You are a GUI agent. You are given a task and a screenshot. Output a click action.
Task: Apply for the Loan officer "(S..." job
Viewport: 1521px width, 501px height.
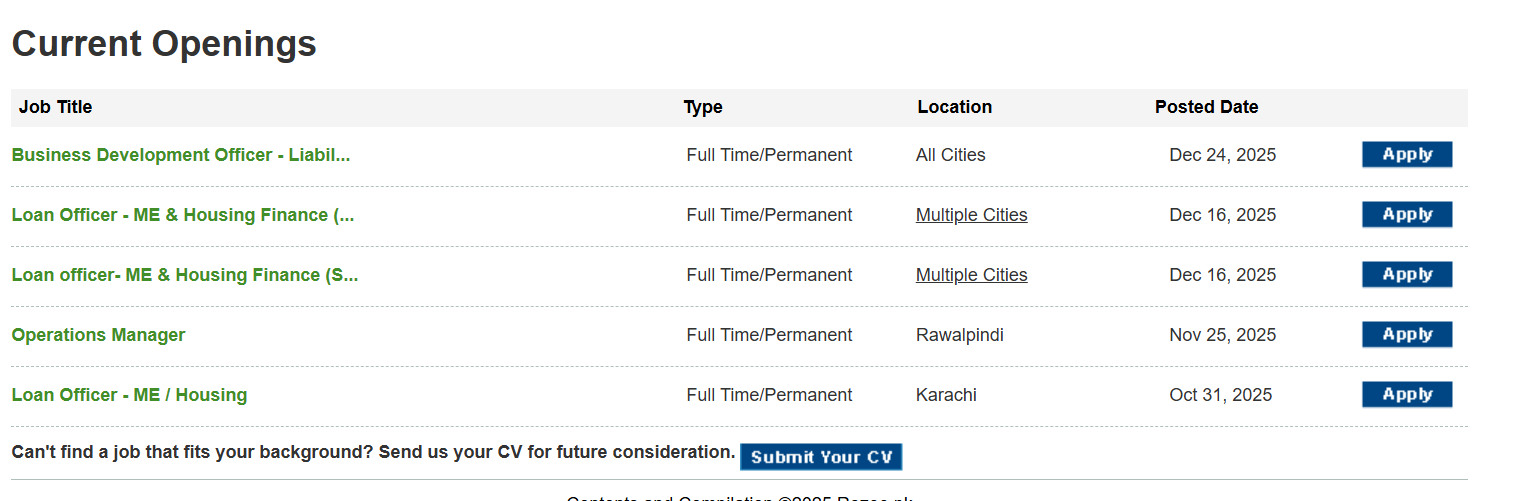tap(1407, 275)
